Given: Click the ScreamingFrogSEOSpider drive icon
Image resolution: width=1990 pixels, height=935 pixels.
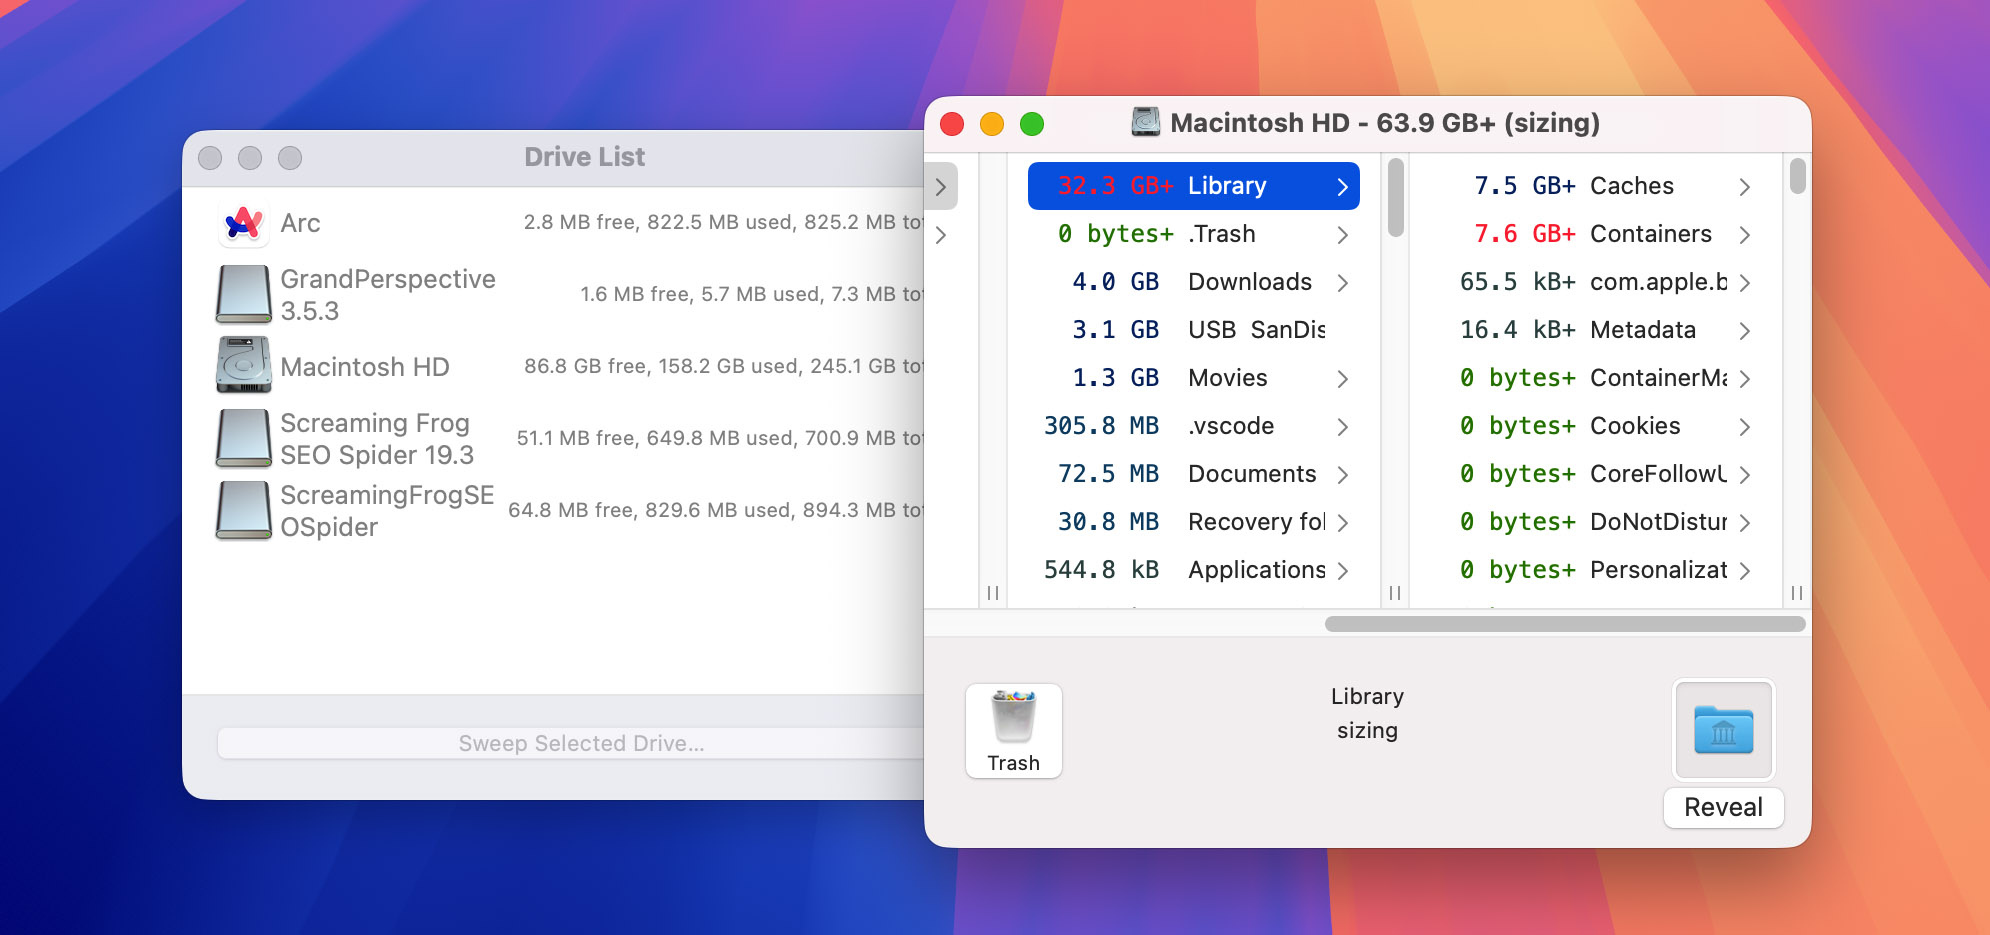Looking at the screenshot, I should [x=243, y=510].
